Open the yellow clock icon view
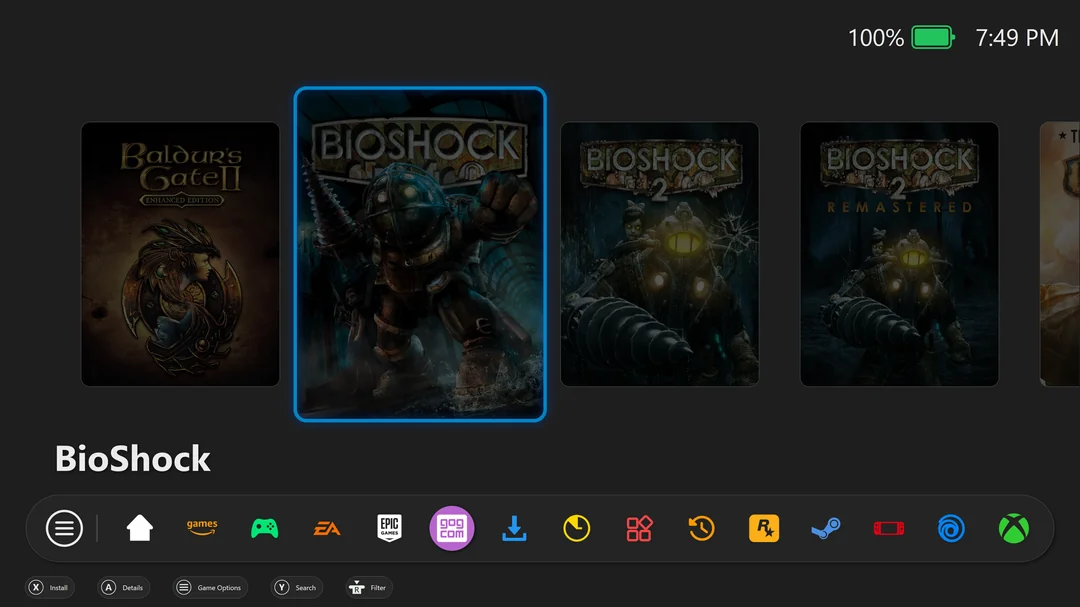 point(577,528)
